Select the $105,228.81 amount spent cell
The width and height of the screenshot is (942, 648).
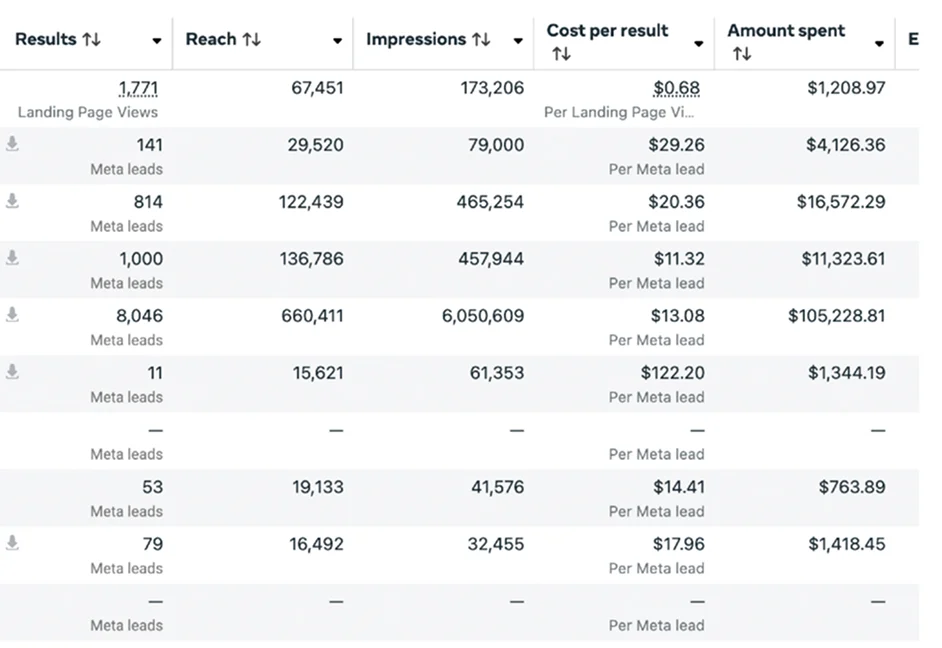pos(836,316)
